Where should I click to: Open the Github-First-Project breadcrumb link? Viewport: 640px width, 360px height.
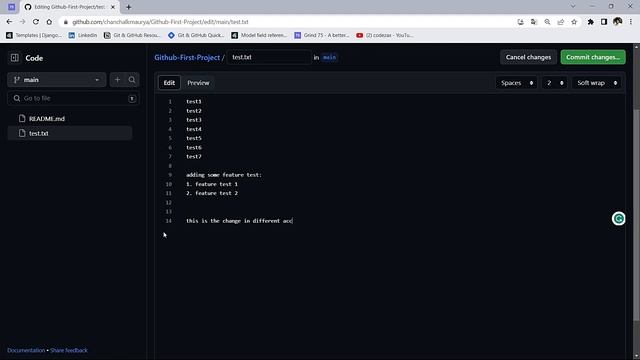(187, 58)
